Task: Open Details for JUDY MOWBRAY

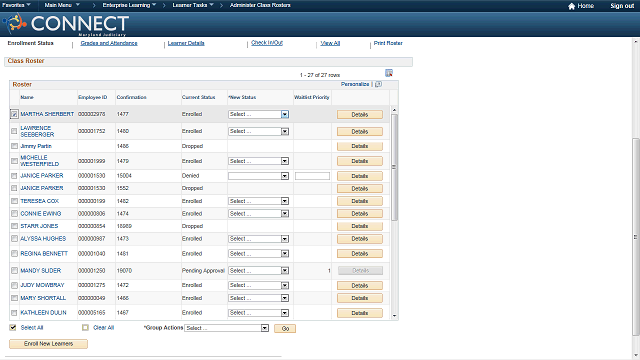Action: coord(360,286)
